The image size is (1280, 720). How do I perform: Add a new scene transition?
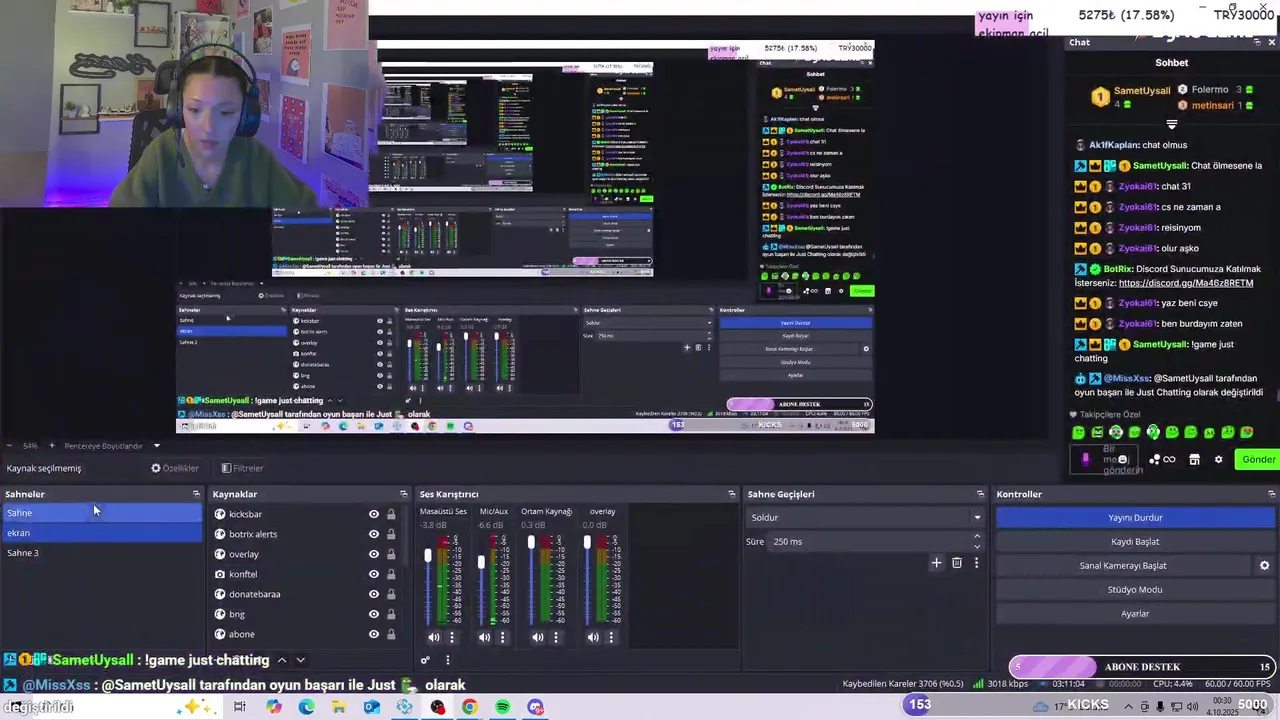coord(936,563)
